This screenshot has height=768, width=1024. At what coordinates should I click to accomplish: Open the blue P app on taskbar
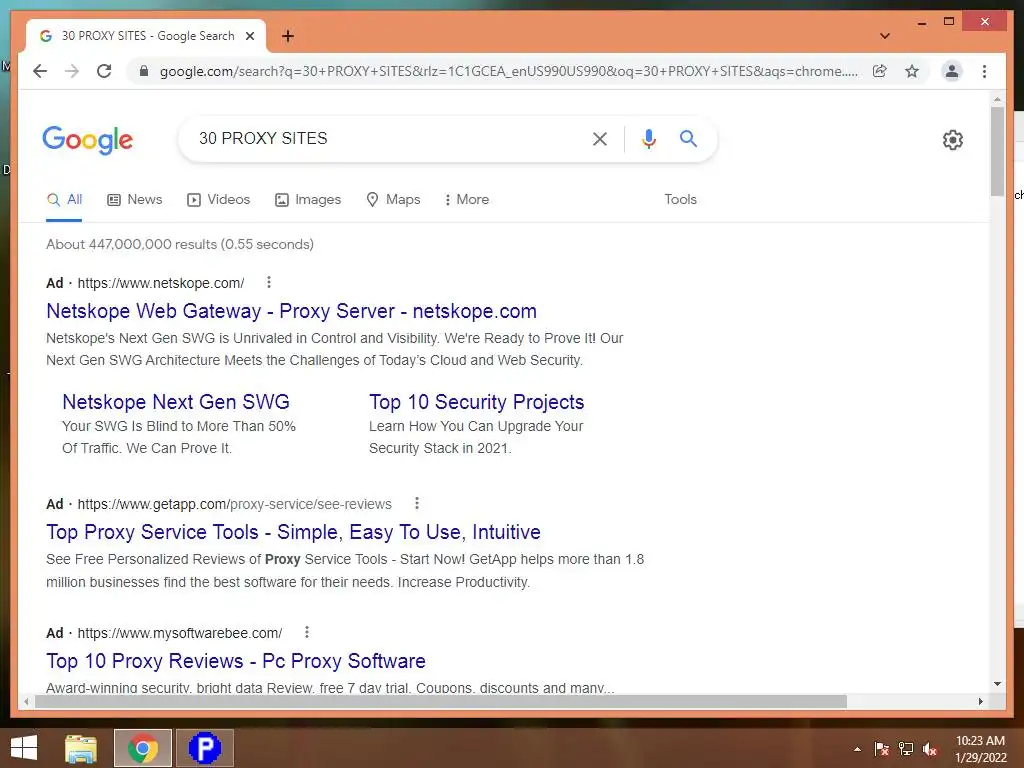point(205,748)
